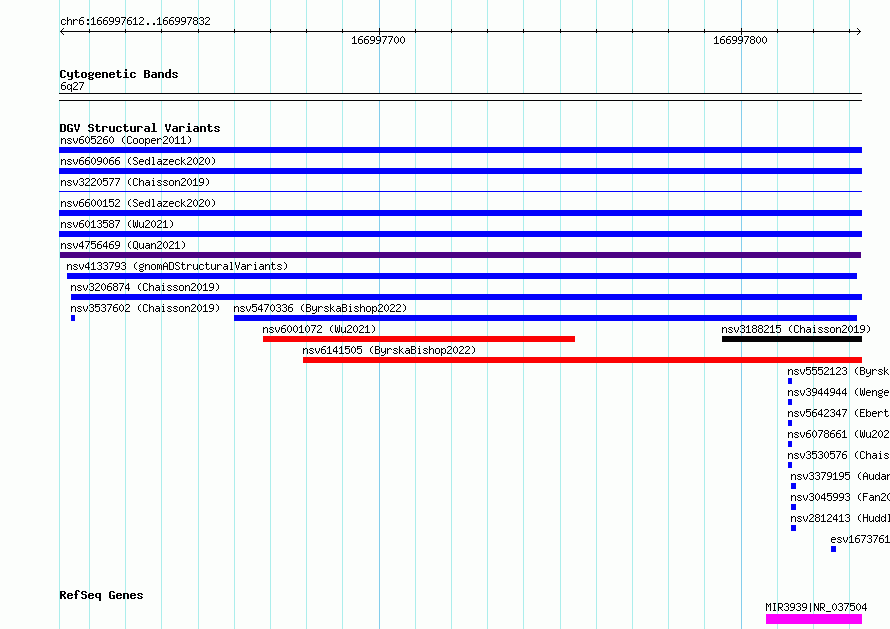Click the Cytogenetic Bands track heading
890x629 pixels.
tap(119, 74)
